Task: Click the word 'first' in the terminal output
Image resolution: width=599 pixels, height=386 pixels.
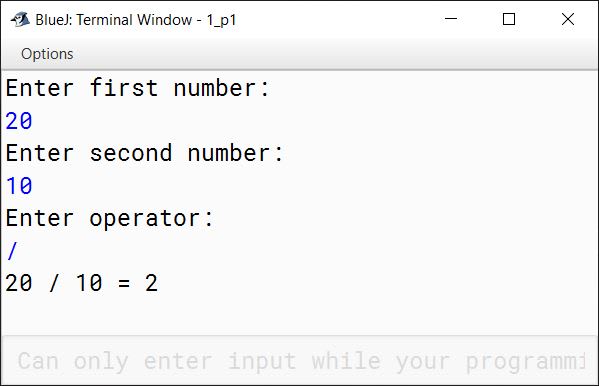Action: click(x=124, y=88)
